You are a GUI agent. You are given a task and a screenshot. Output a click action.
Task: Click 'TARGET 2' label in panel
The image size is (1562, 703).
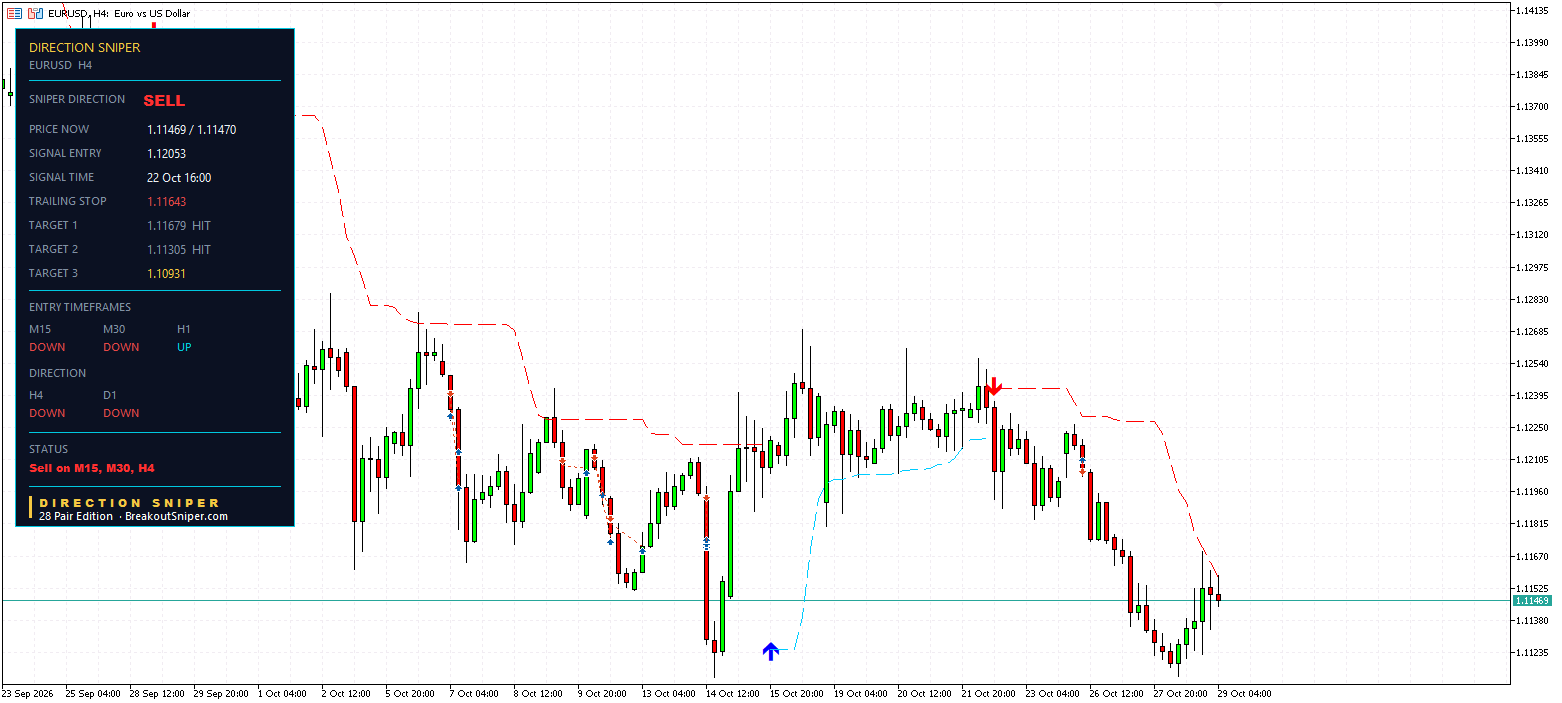[x=53, y=249]
